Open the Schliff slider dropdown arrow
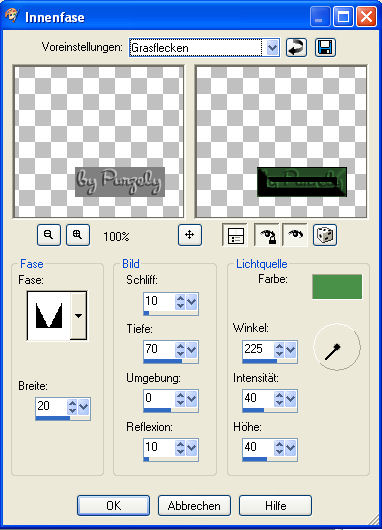This screenshot has width=382, height=530. 192,302
